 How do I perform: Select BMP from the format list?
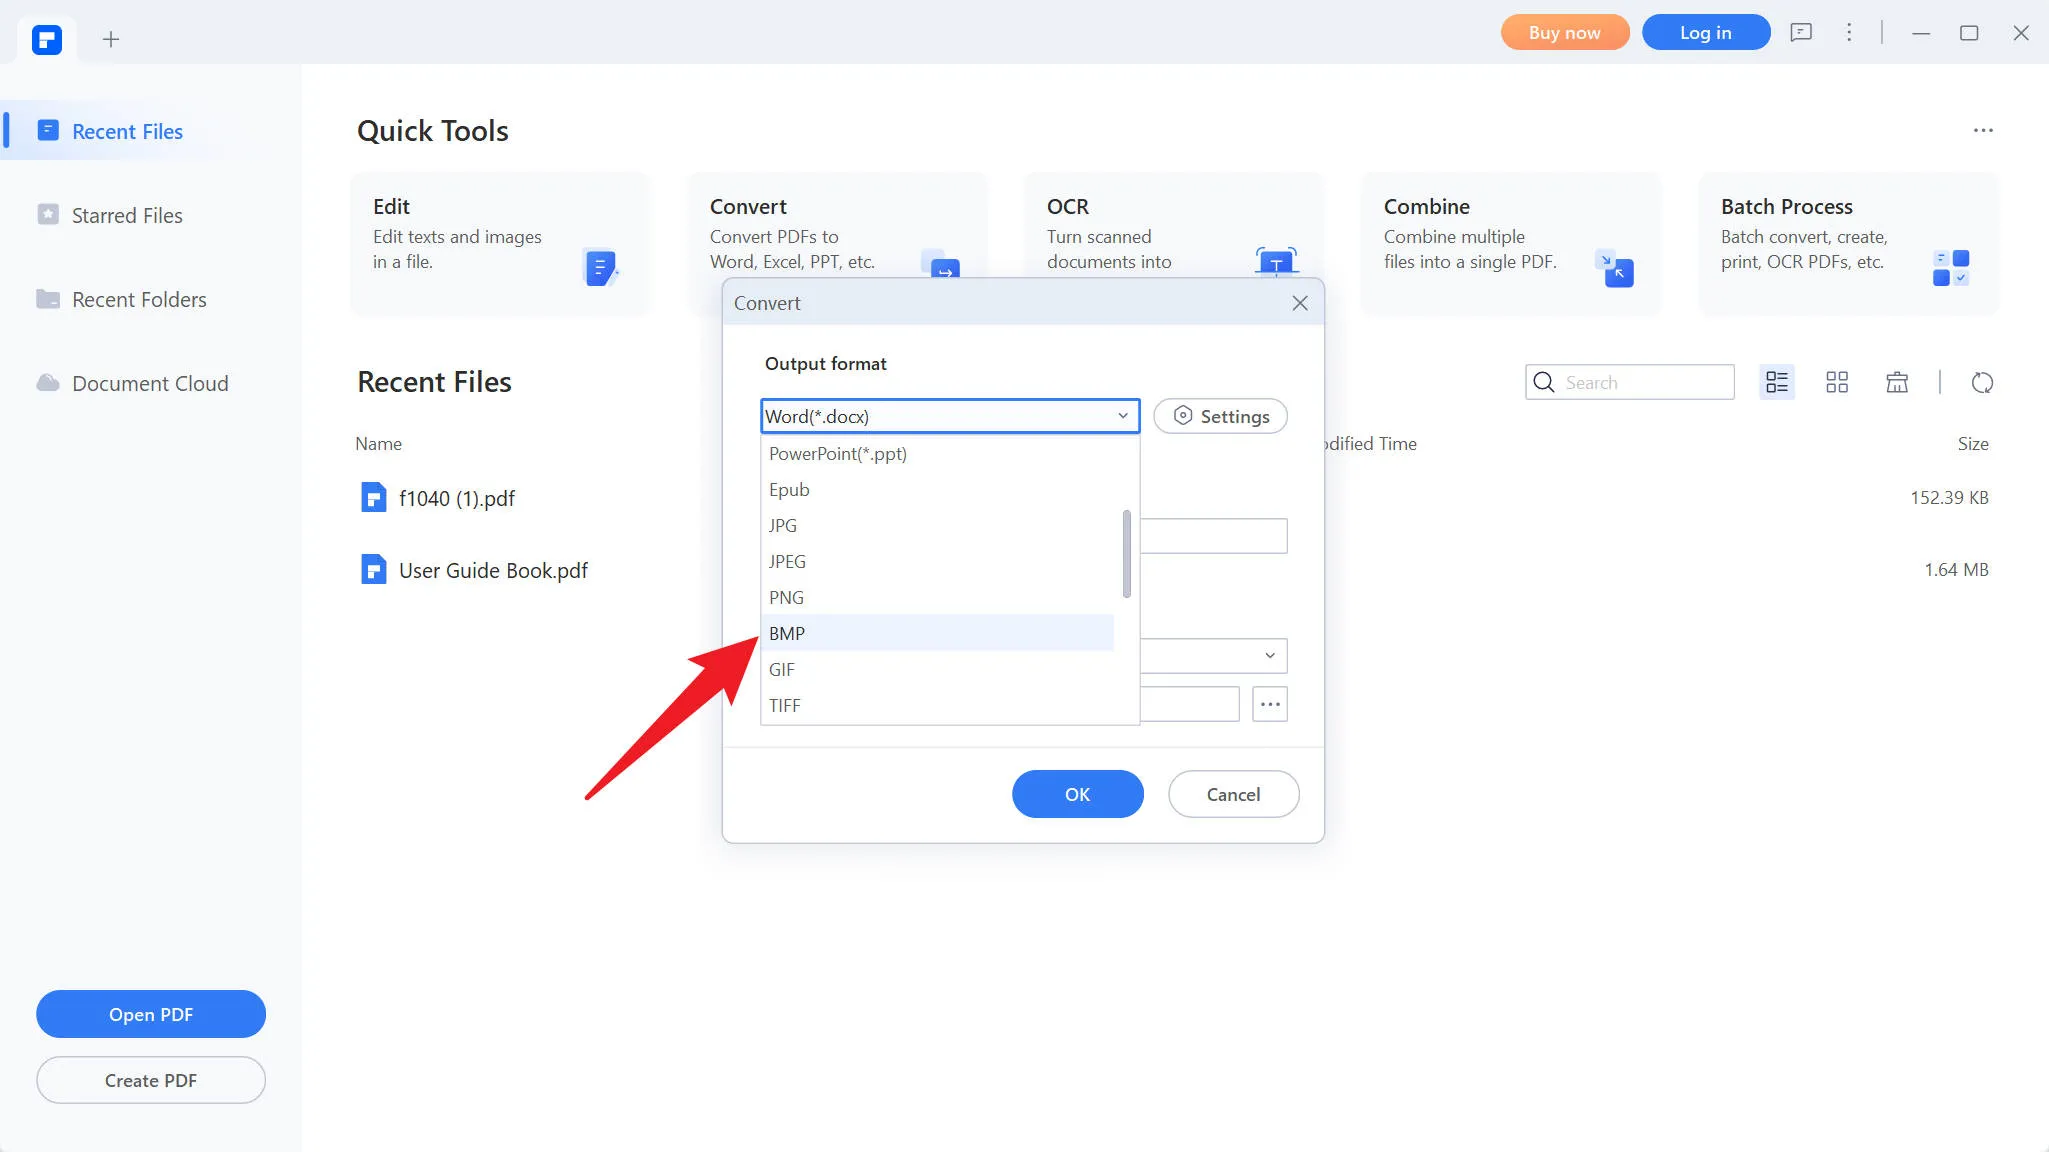[x=787, y=633]
